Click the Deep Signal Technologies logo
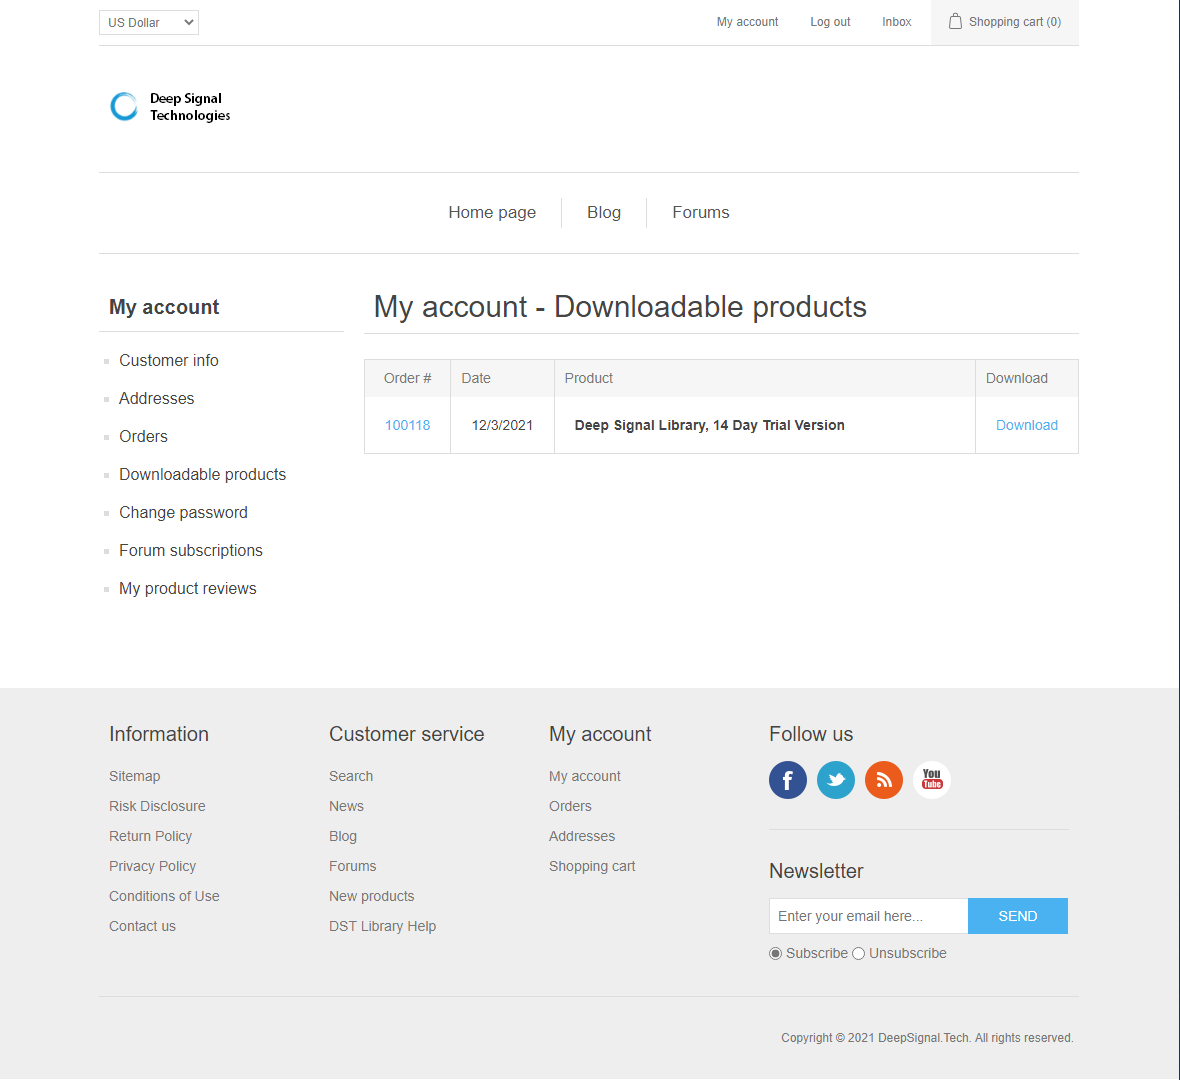The image size is (1180, 1080). (170, 107)
